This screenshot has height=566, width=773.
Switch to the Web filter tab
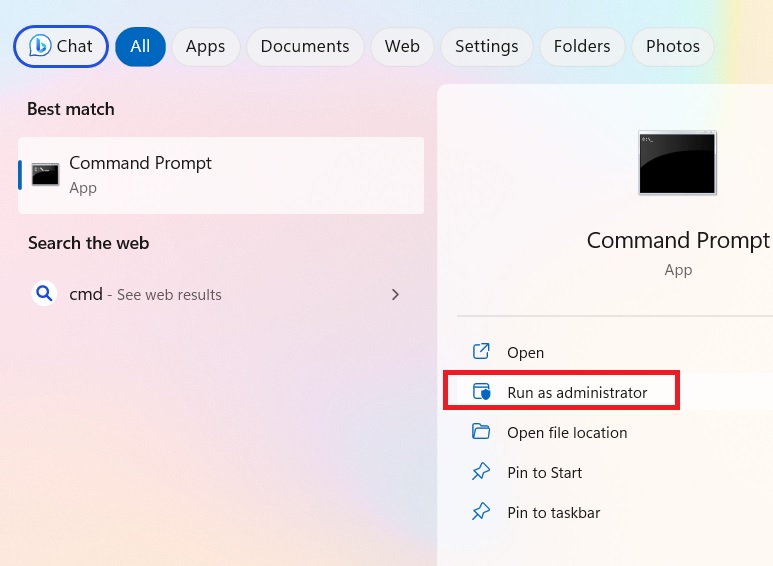coord(402,46)
